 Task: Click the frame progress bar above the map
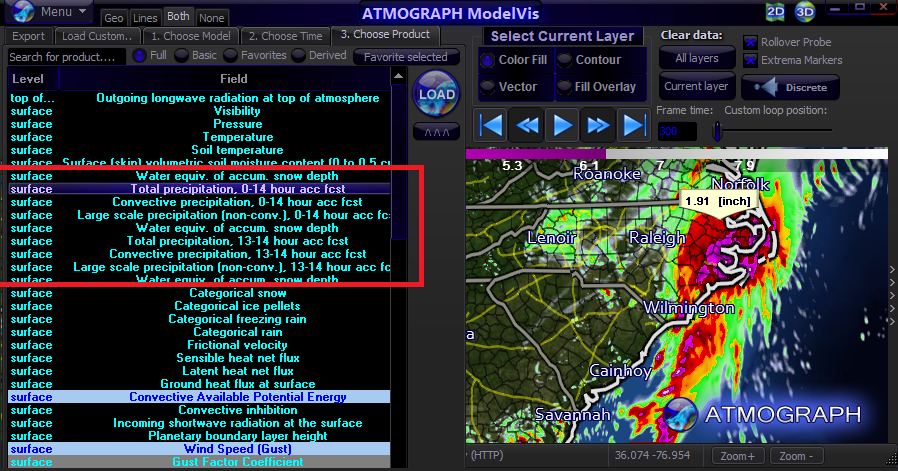pyautogui.click(x=676, y=154)
